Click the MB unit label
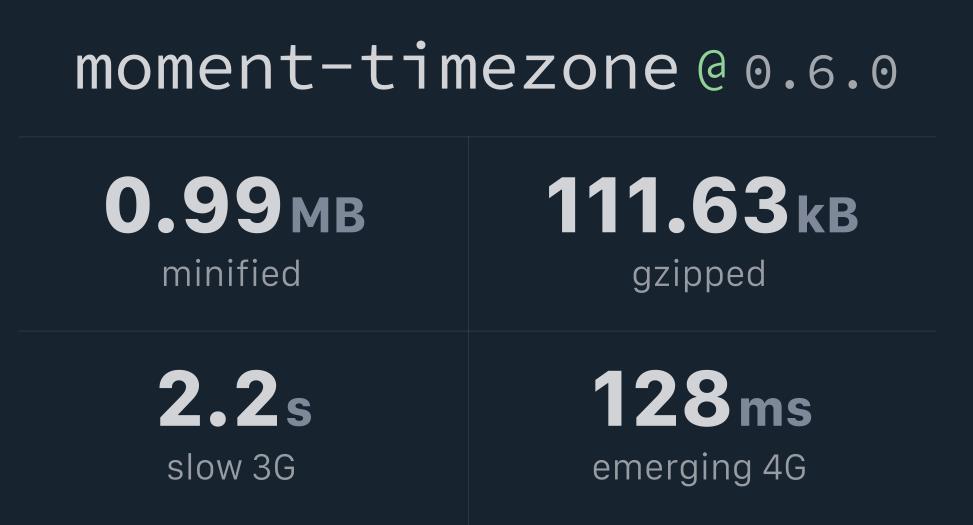973x525 pixels. point(327,216)
